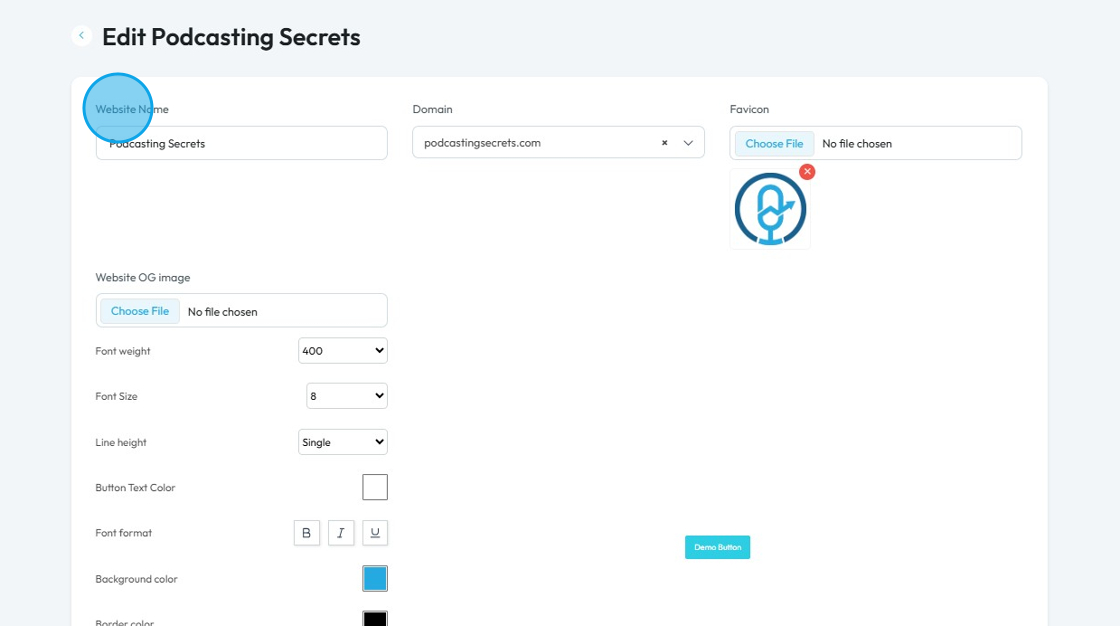
Task: Open the Line height dropdown
Action: pyautogui.click(x=343, y=442)
